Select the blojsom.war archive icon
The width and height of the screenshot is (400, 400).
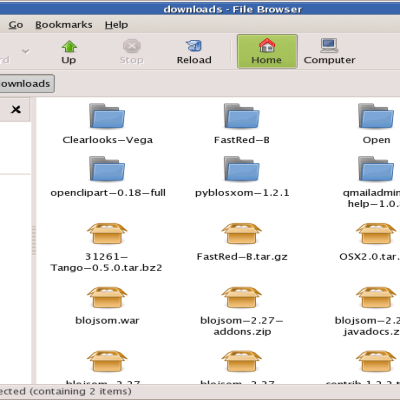[107, 297]
